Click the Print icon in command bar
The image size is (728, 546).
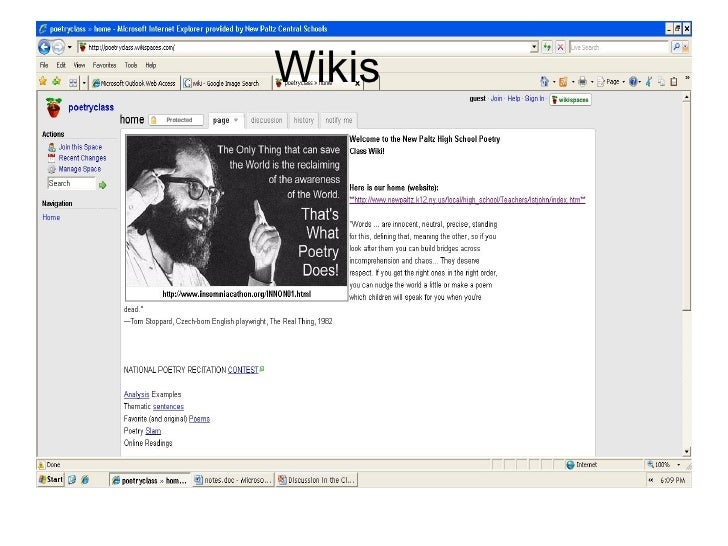[x=582, y=82]
